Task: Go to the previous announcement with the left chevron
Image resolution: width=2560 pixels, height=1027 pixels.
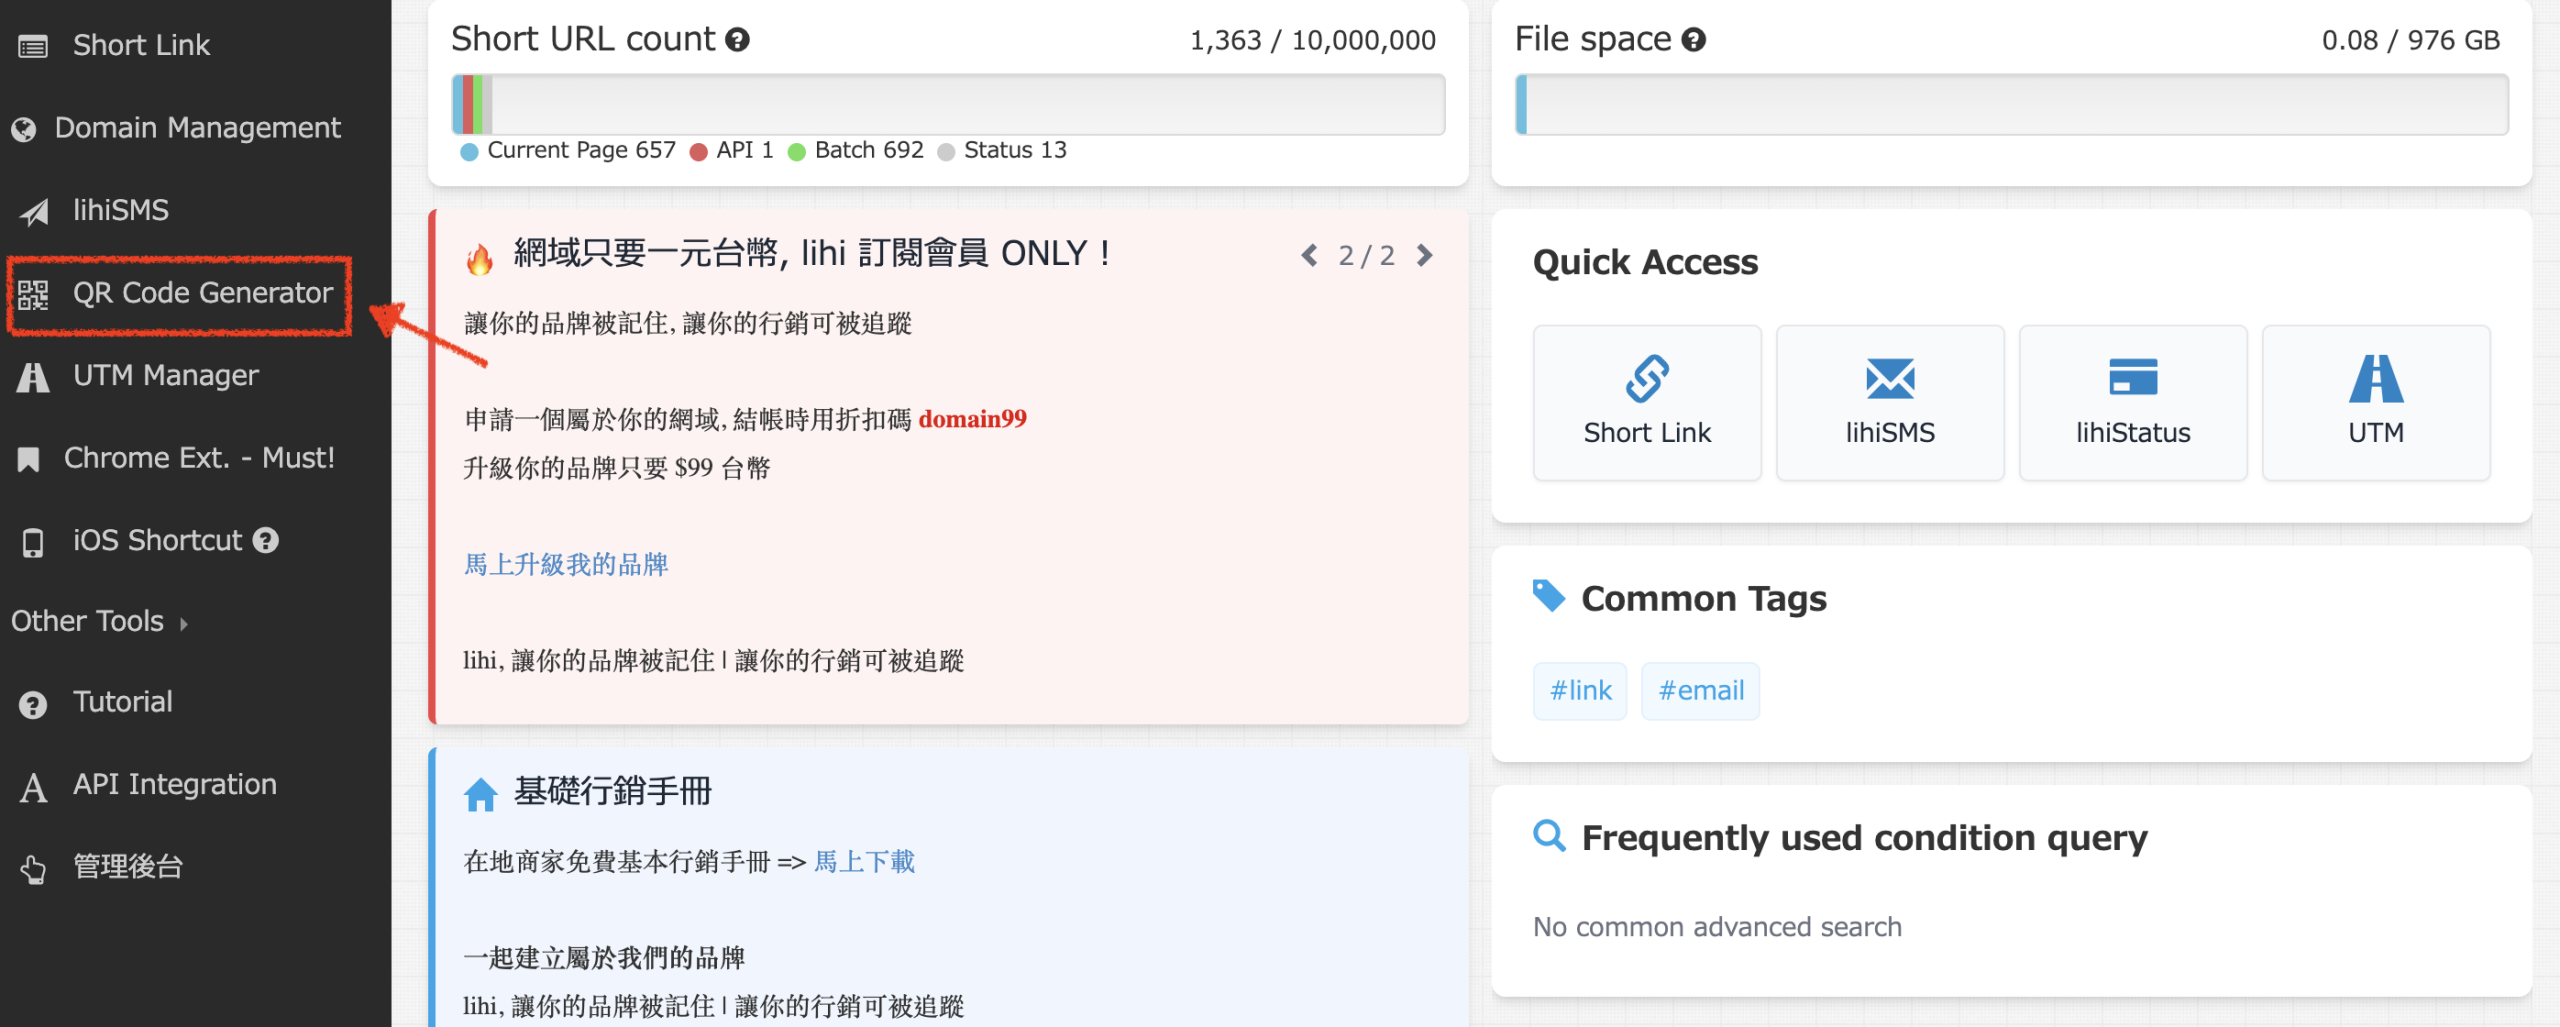Action: coord(1309,256)
